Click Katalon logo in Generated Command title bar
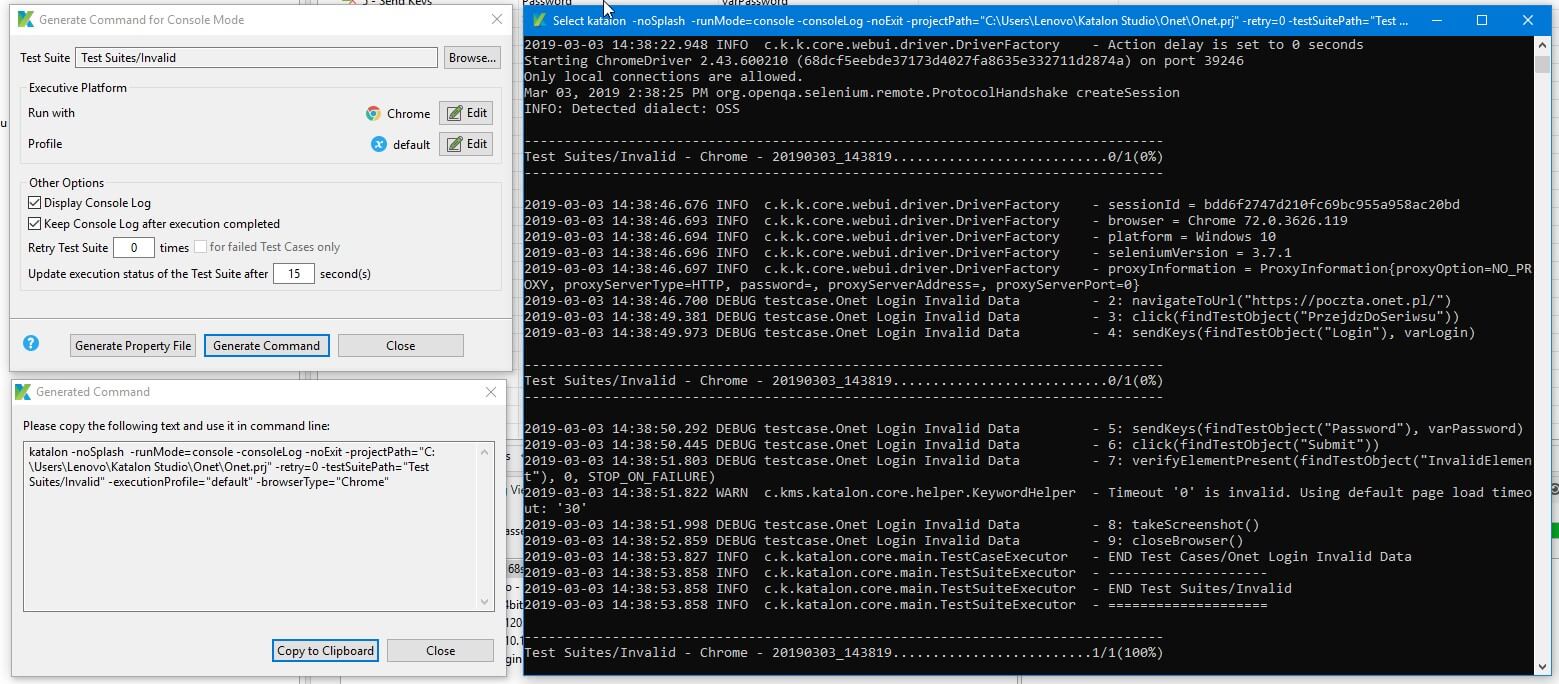This screenshot has width=1559, height=684. pyautogui.click(x=24, y=392)
